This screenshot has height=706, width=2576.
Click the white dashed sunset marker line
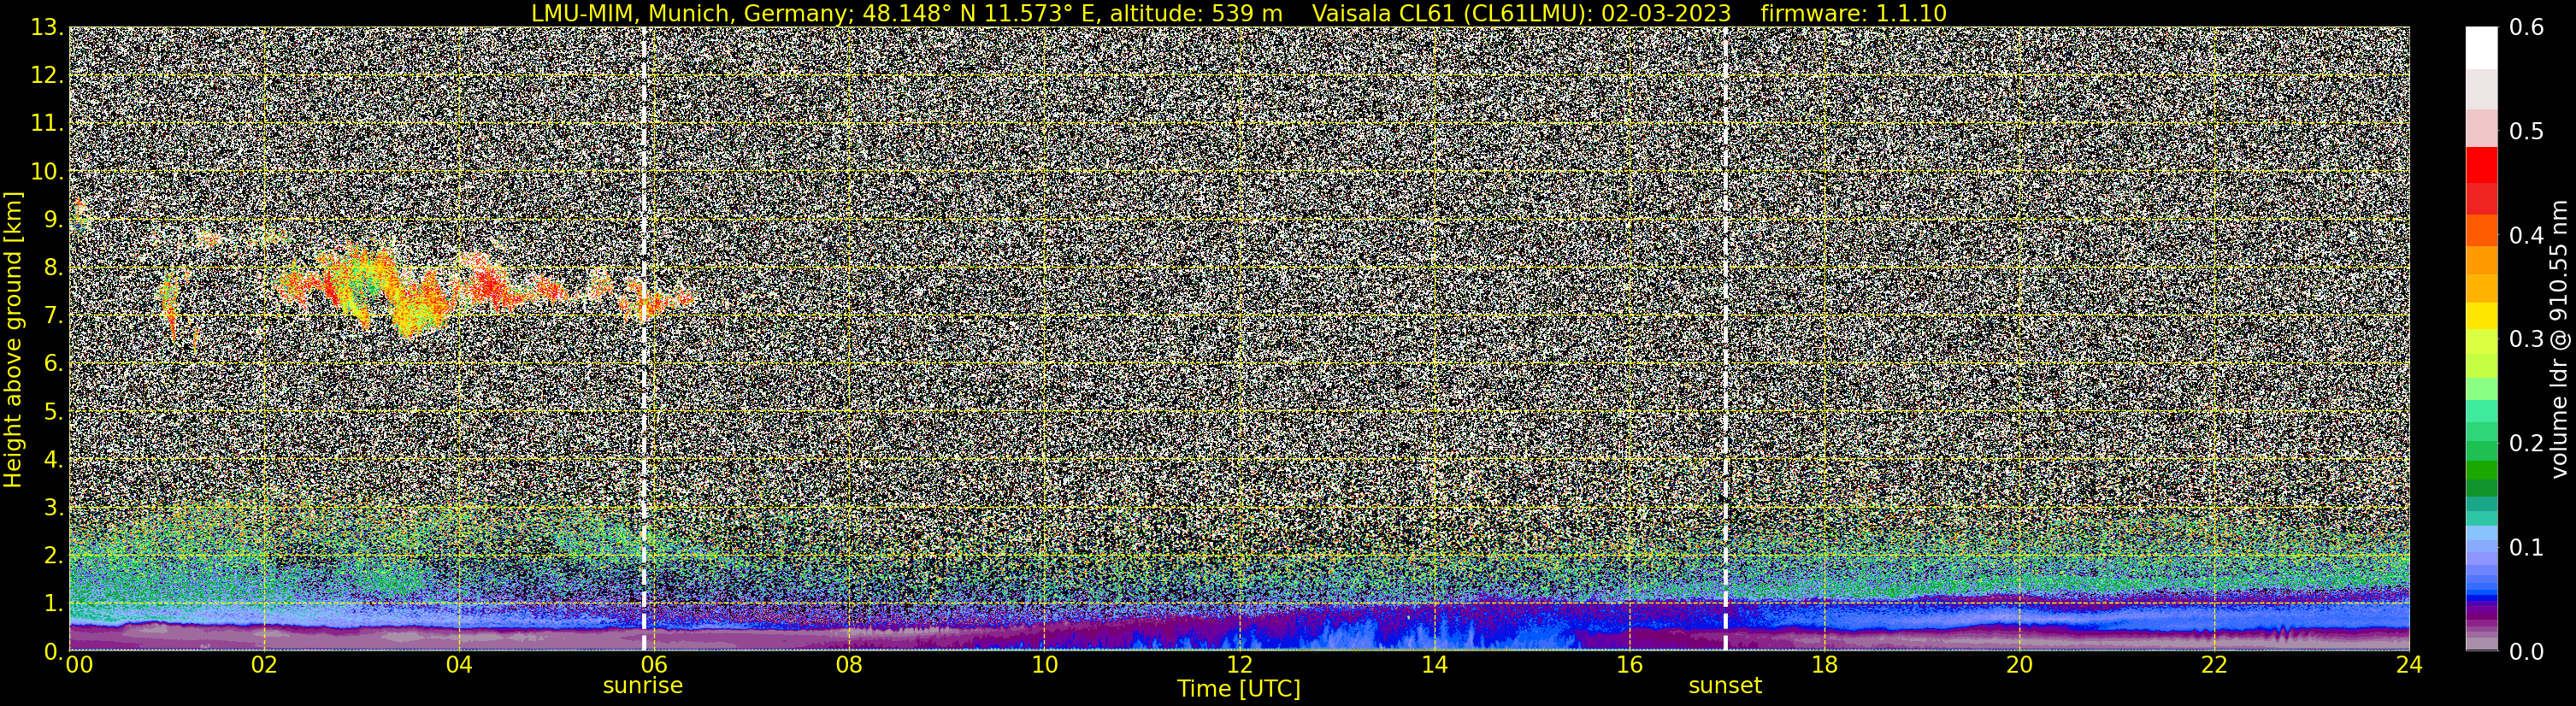(x=1726, y=339)
